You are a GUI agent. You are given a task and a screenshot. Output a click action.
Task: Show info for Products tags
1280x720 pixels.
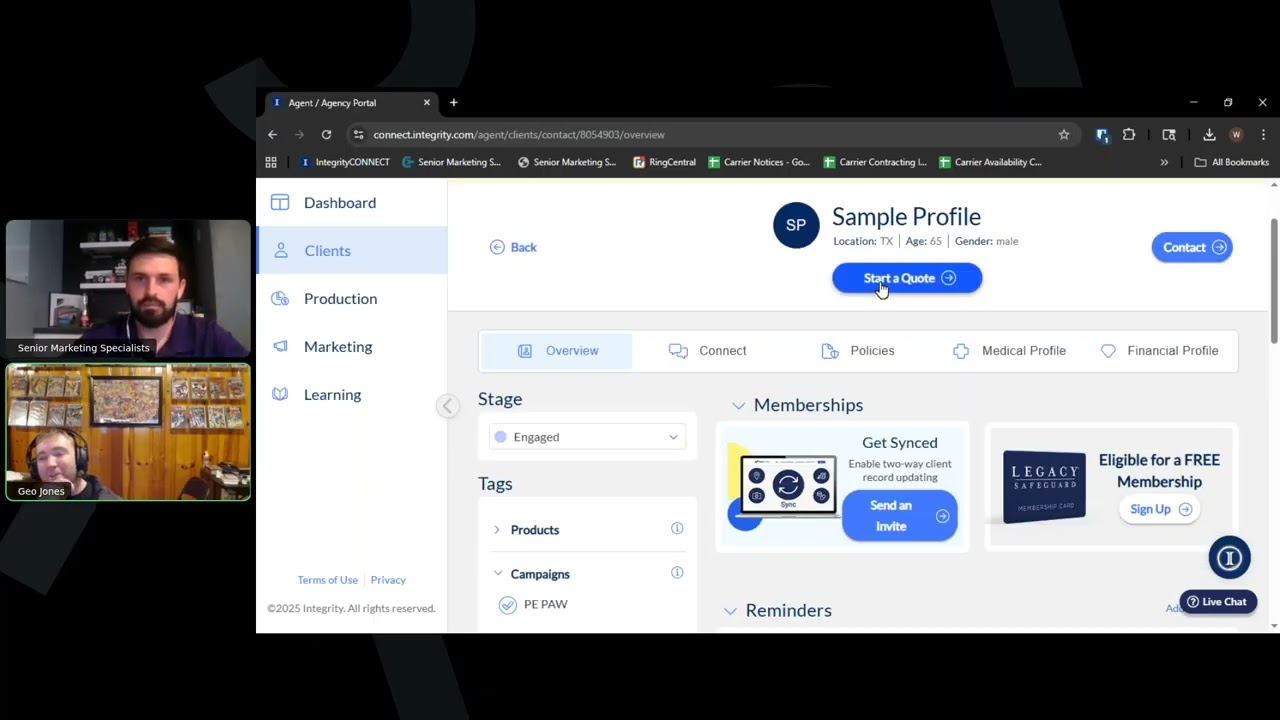pyautogui.click(x=677, y=529)
